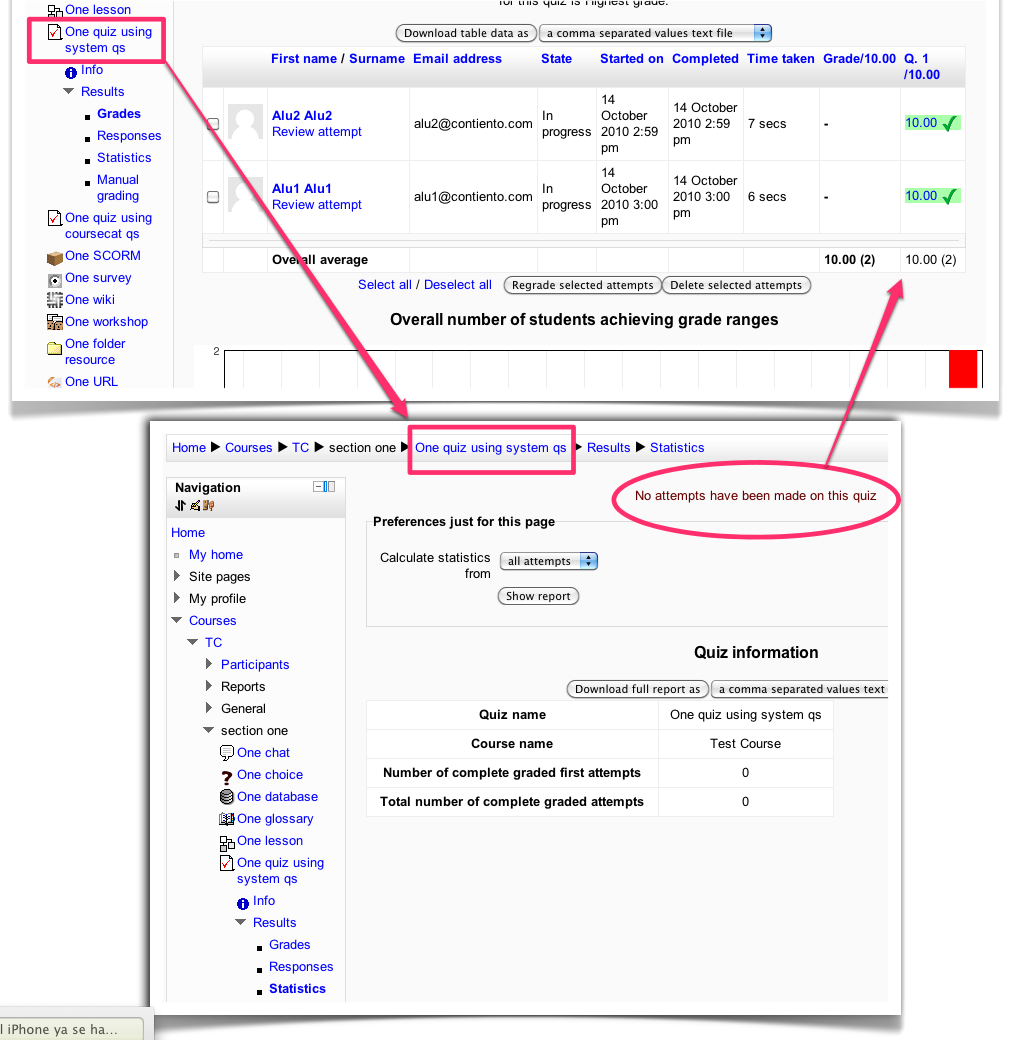This screenshot has height=1040, width=1015.
Task: Click the lower One lesson icon
Action: (x=227, y=842)
